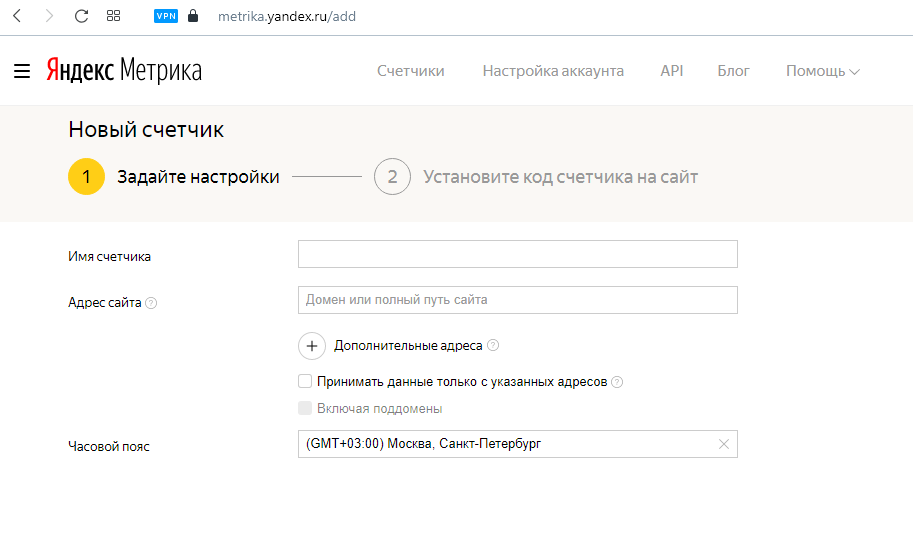The height and width of the screenshot is (546, 913).
Task: Click Задайте настройки step label
Action: click(198, 177)
